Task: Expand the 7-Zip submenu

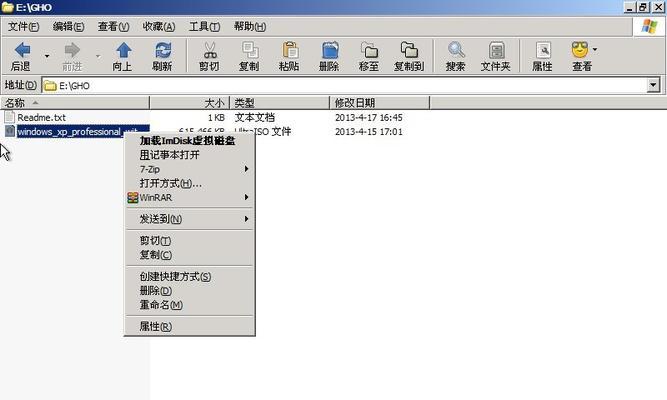Action: click(x=189, y=169)
